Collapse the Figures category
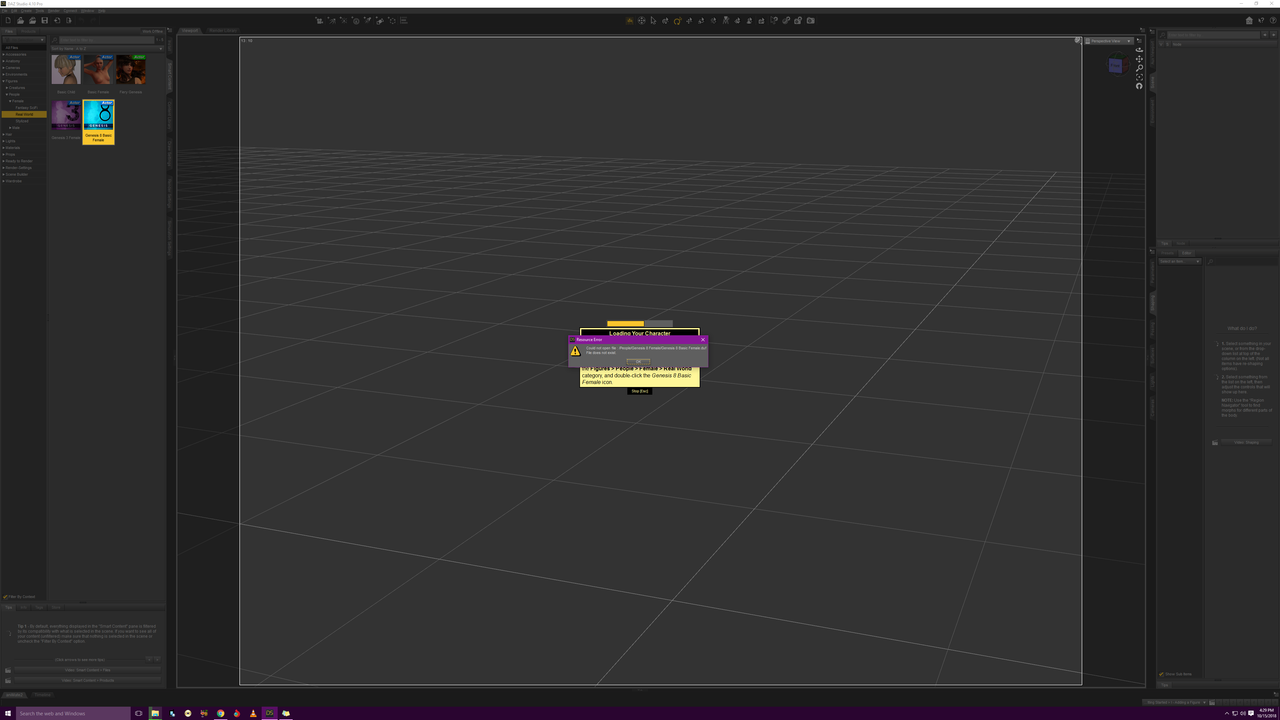1280x720 pixels. click(x=3, y=81)
